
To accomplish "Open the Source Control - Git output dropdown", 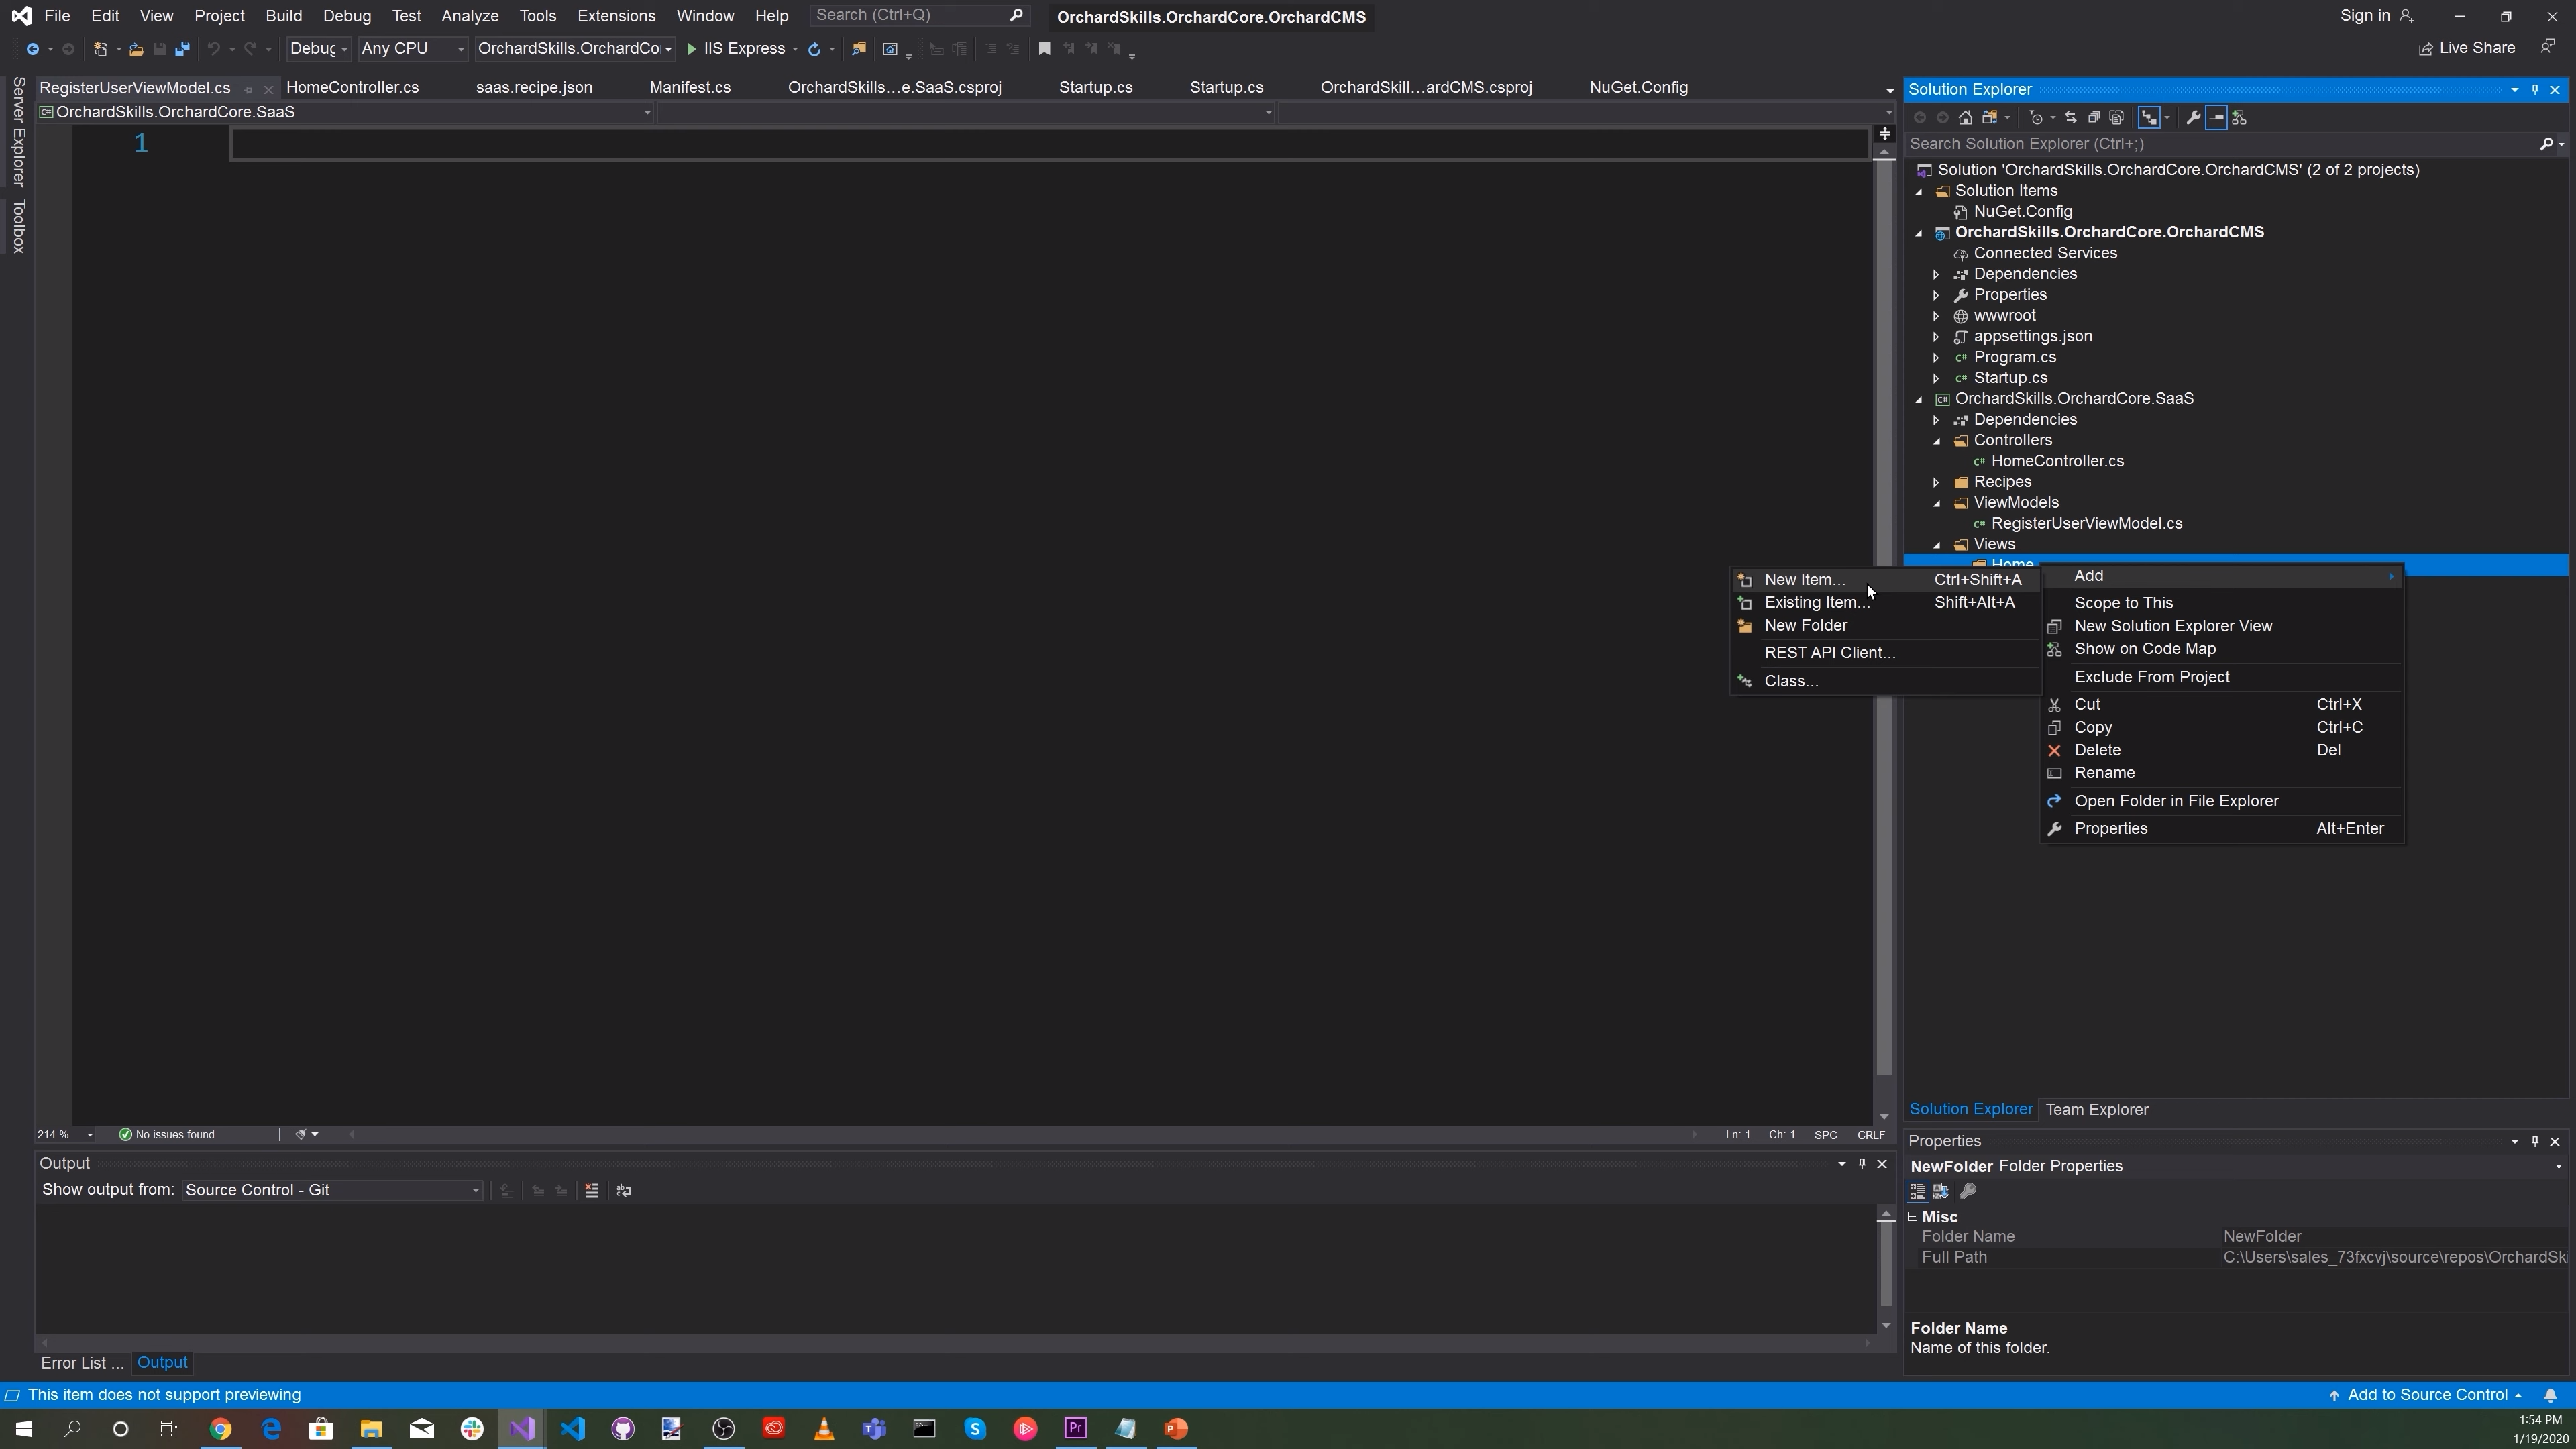I will point(332,1190).
